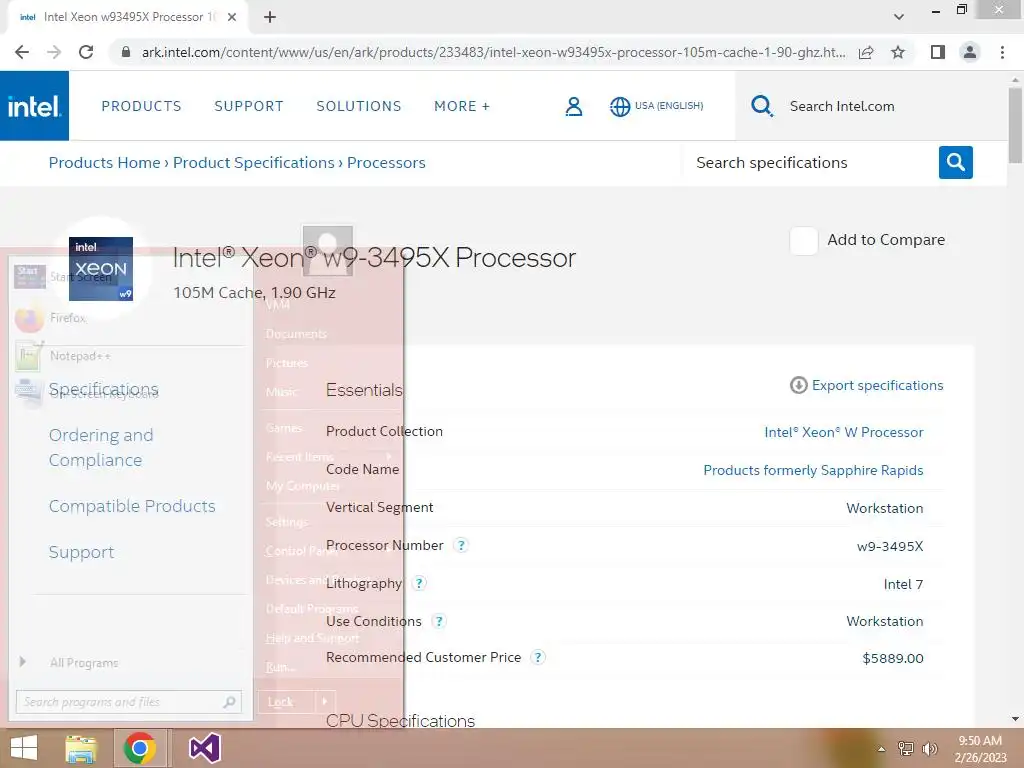Tick the Add to Compare checkbox
This screenshot has height=768, width=1024.
[x=803, y=241]
